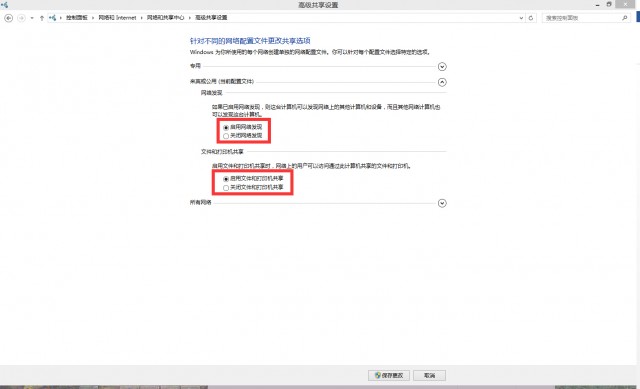Viewport: 640px width, 389px height.
Task: Open the breadcrumb arrow after 控制面板
Action: [93, 18]
